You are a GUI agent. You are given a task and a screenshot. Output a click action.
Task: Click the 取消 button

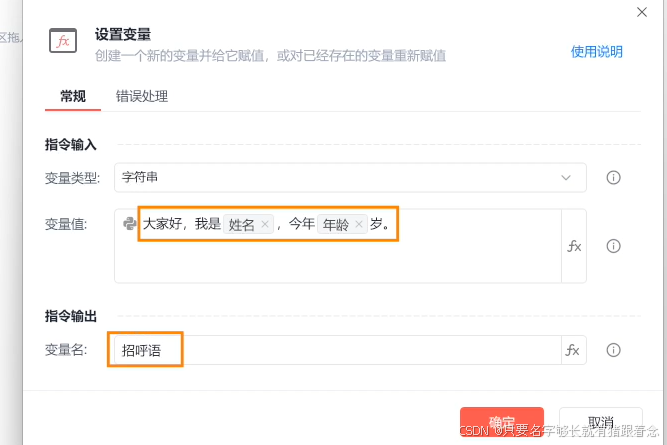click(600, 422)
